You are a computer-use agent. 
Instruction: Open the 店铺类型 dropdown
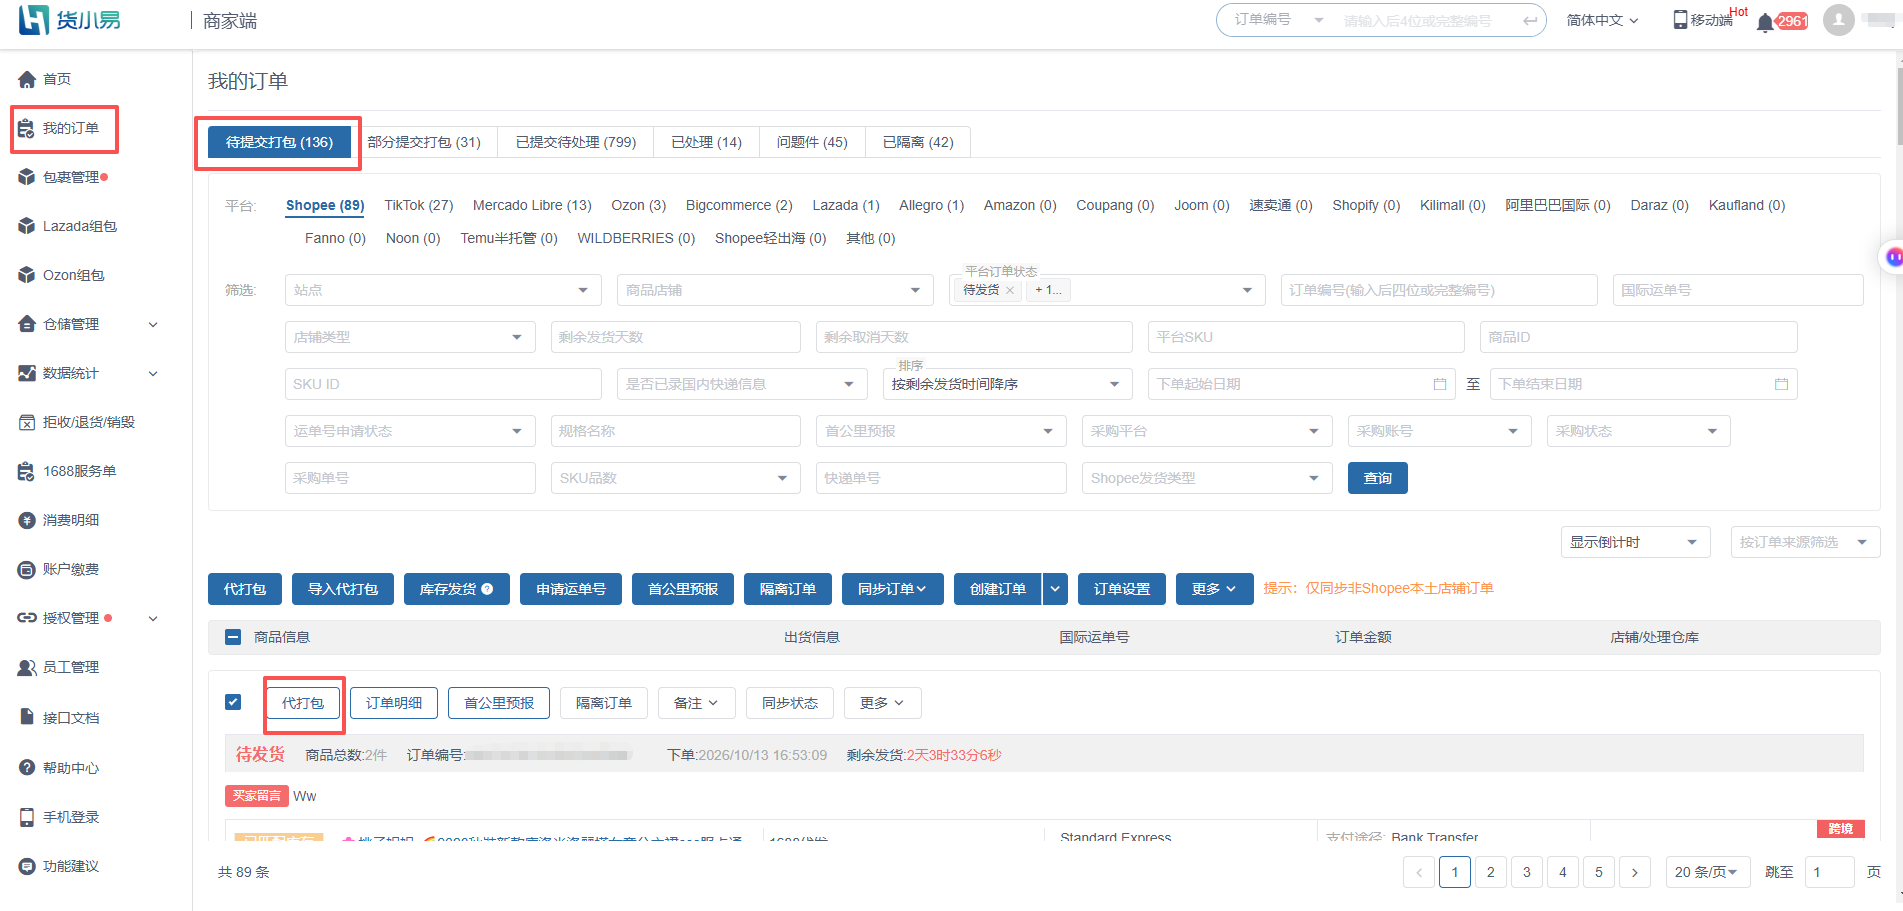tap(410, 337)
